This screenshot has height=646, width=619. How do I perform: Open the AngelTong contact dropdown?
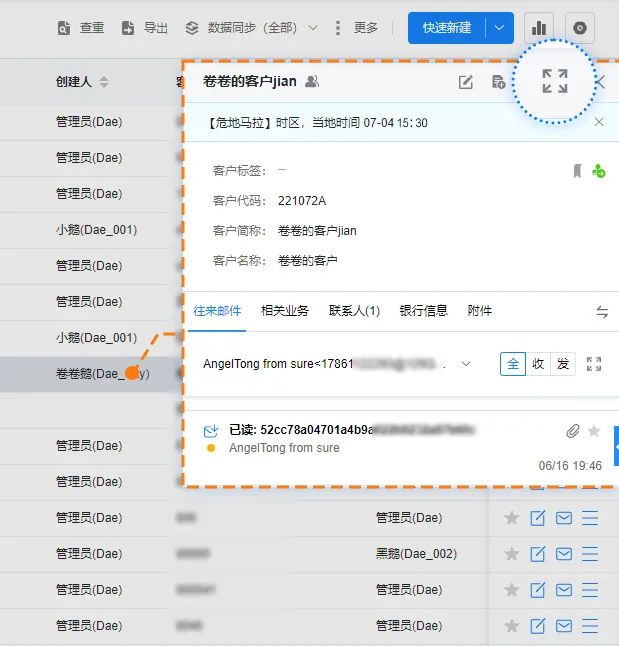click(466, 364)
